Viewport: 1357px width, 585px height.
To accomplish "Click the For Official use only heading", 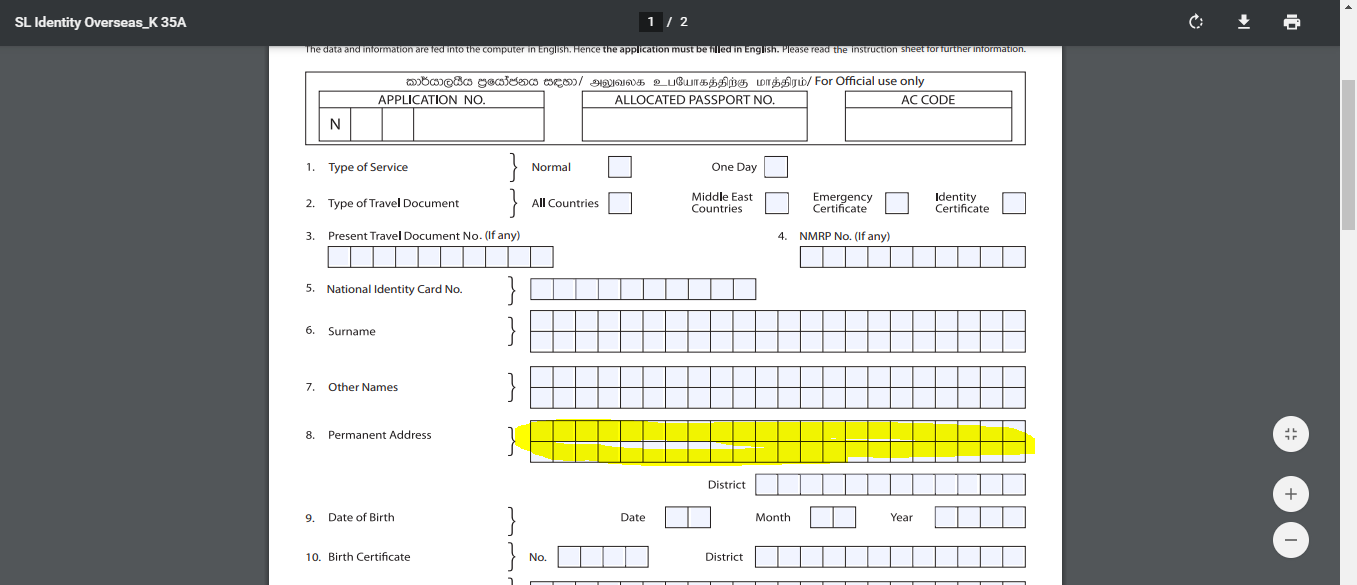I will [869, 81].
